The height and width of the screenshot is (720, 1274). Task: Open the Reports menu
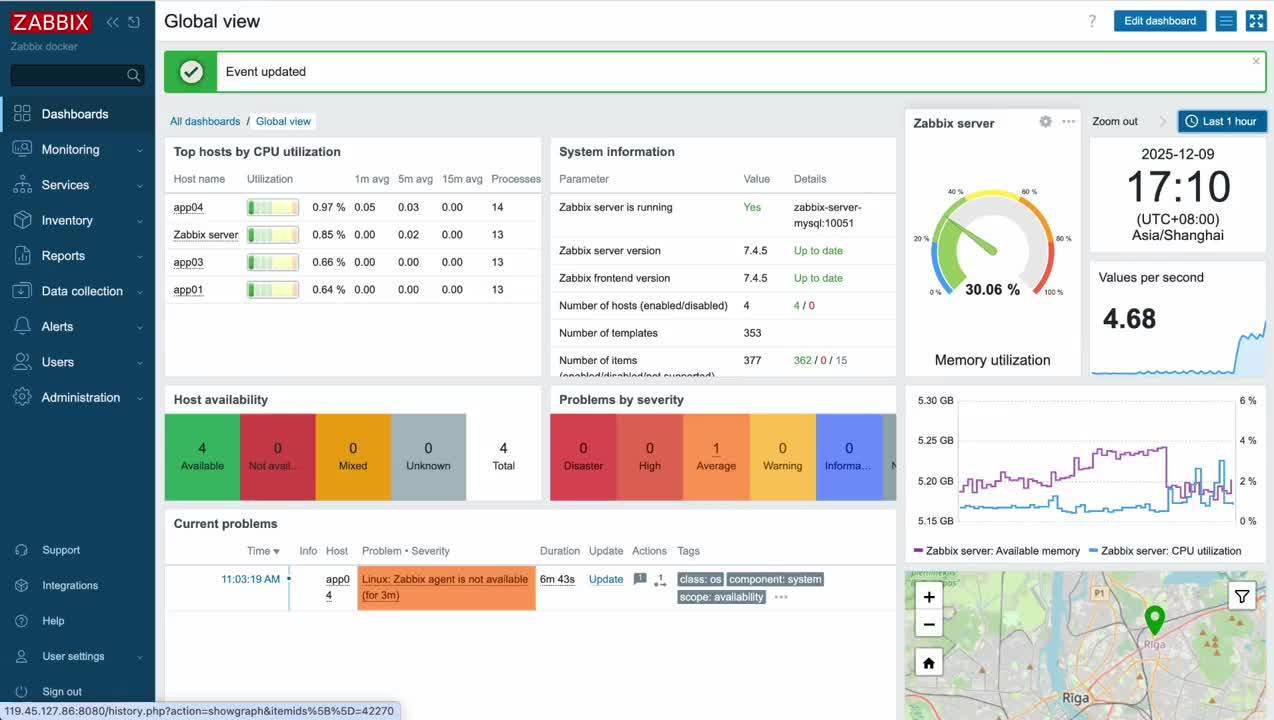[62, 255]
